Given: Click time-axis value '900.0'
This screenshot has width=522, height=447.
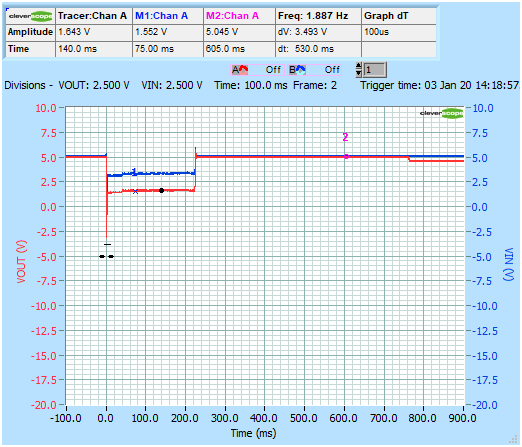Looking at the screenshot, I should tap(463, 418).
